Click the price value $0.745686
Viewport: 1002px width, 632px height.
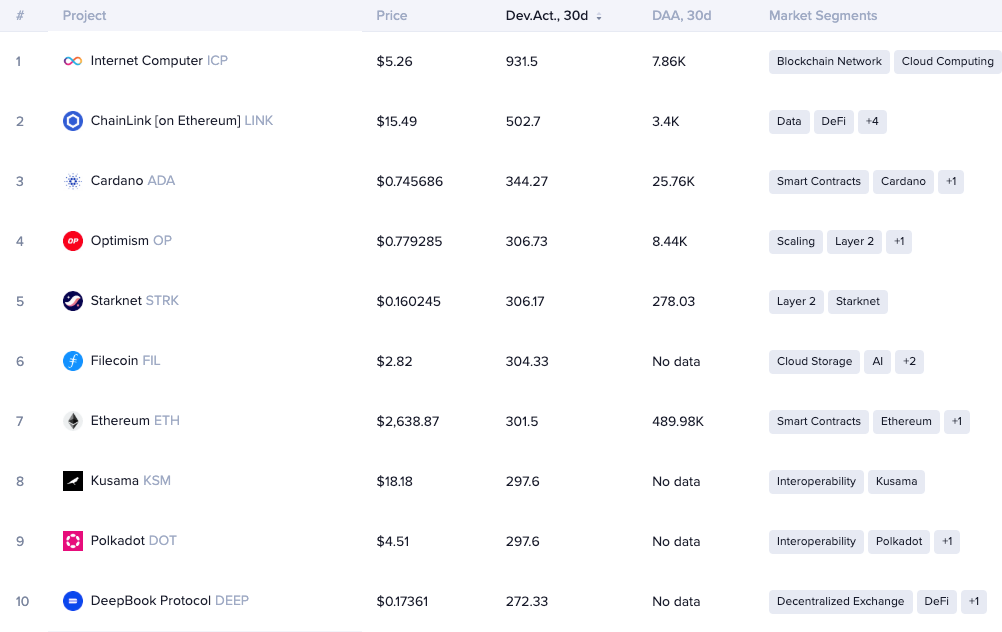click(410, 181)
